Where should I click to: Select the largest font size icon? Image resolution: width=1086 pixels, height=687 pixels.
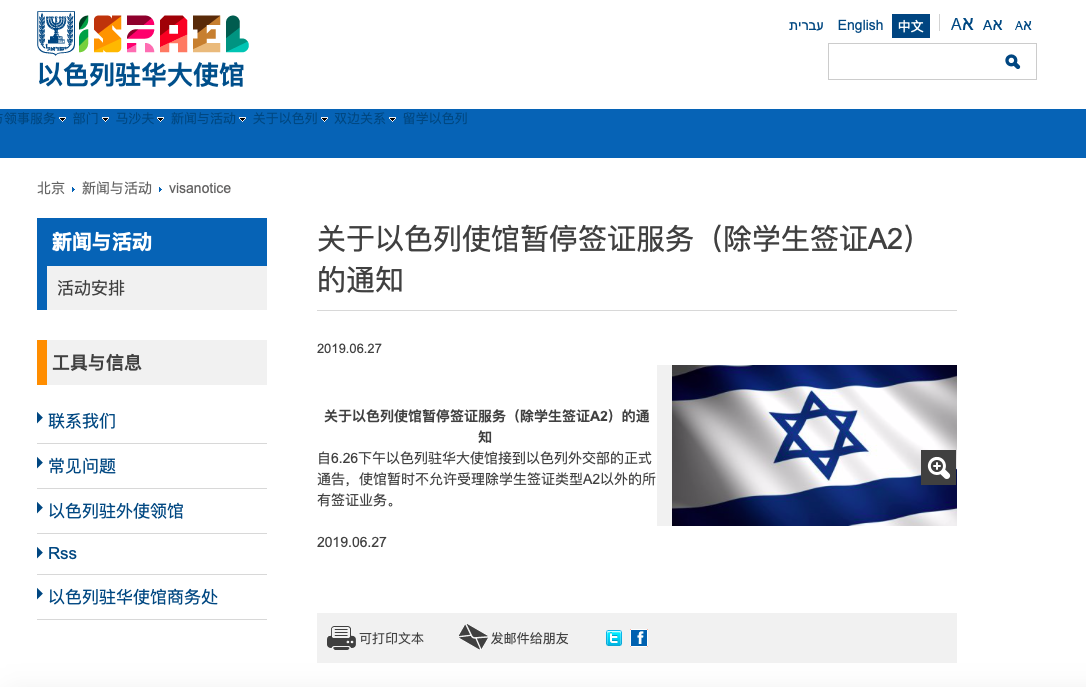click(962, 24)
